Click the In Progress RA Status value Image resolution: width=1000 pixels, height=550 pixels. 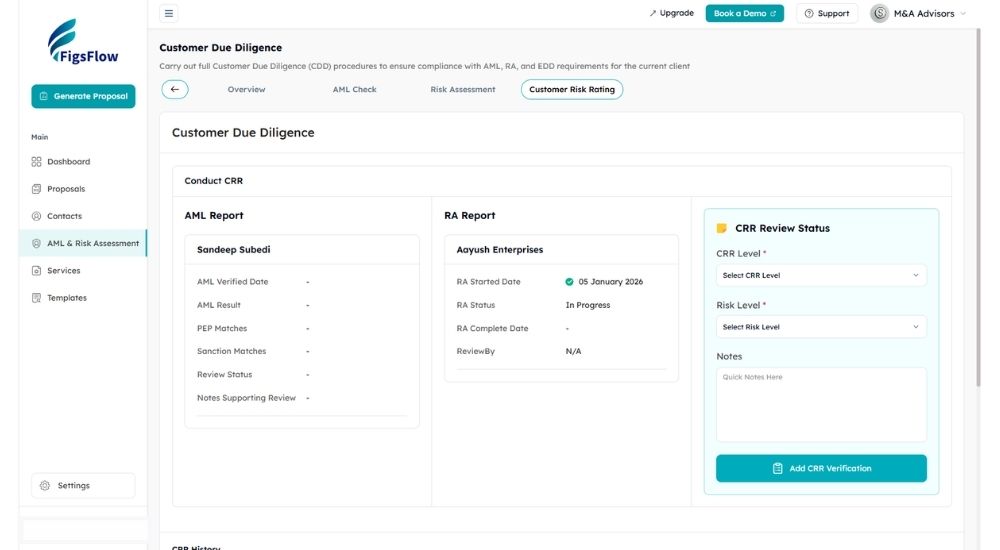[x=587, y=305]
